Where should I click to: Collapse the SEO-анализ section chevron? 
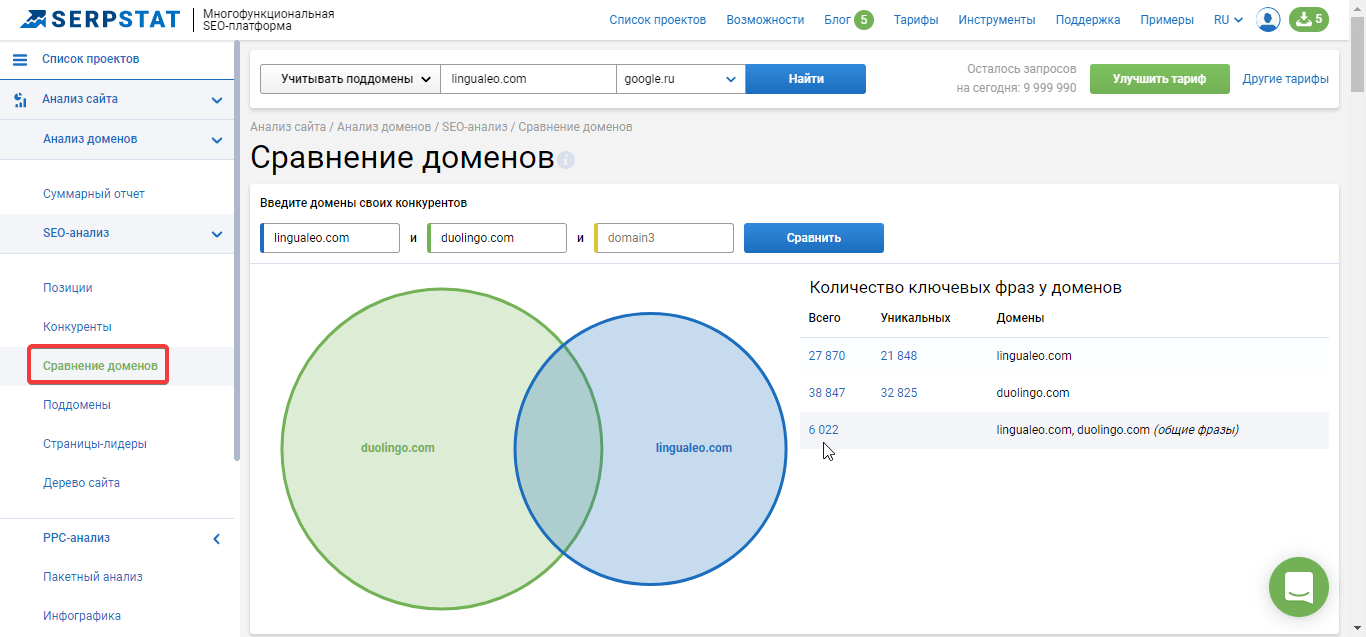click(216, 234)
